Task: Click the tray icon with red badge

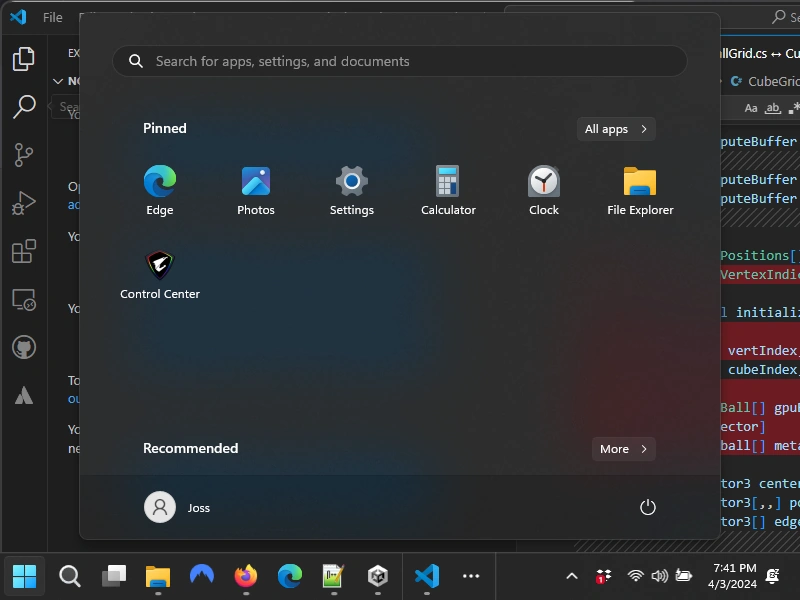Action: tap(603, 577)
